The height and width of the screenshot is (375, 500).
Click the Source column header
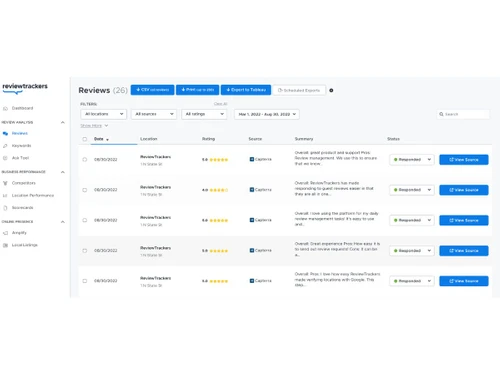(255, 139)
